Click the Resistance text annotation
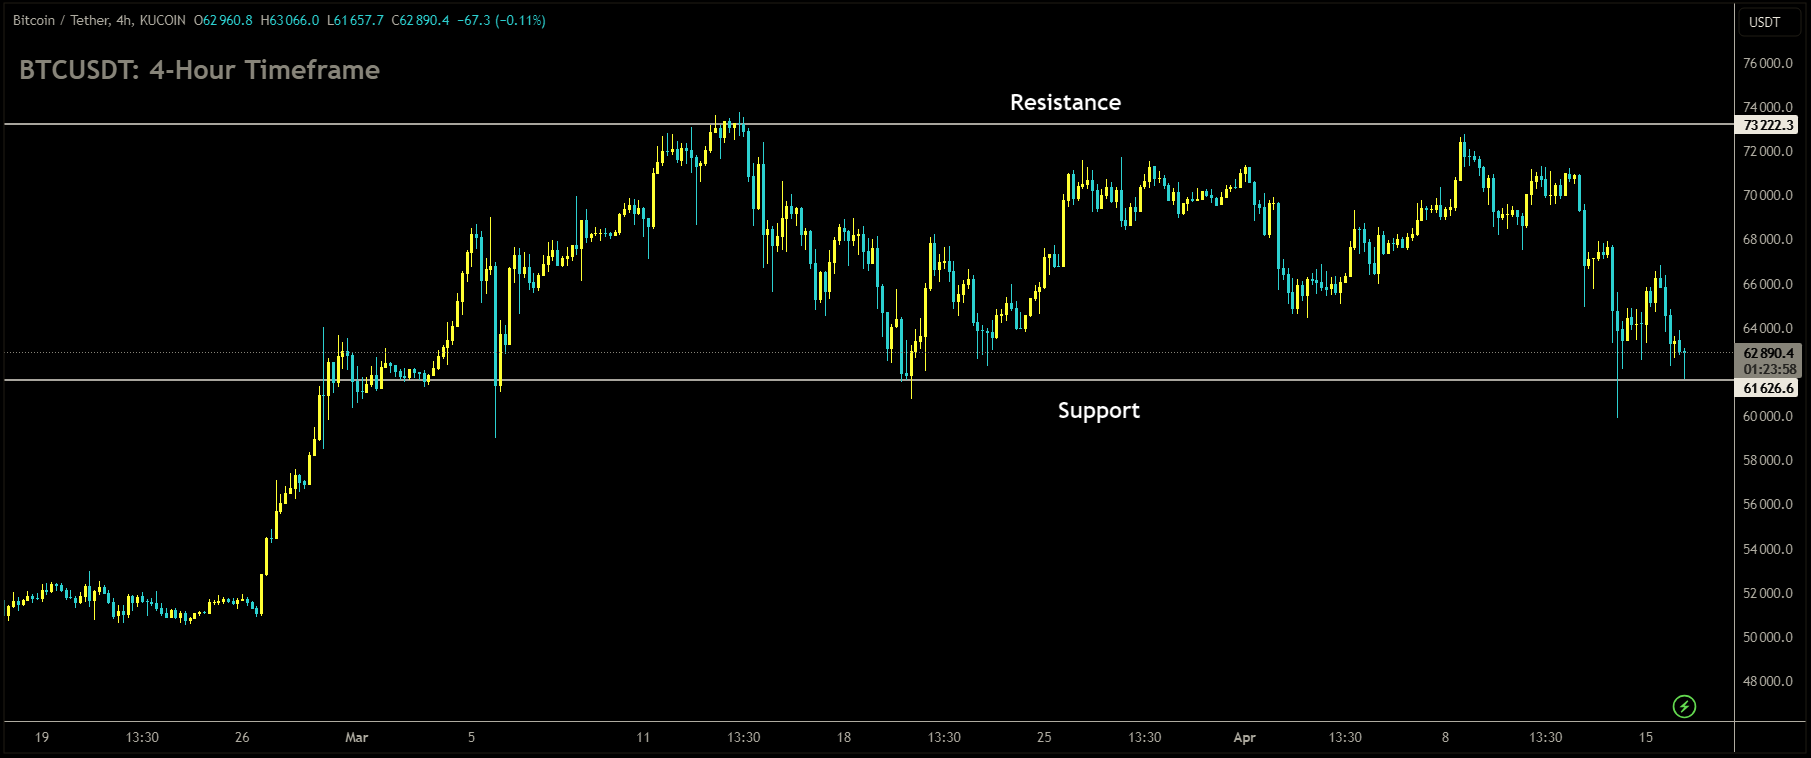Image resolution: width=1811 pixels, height=758 pixels. coord(1065,102)
